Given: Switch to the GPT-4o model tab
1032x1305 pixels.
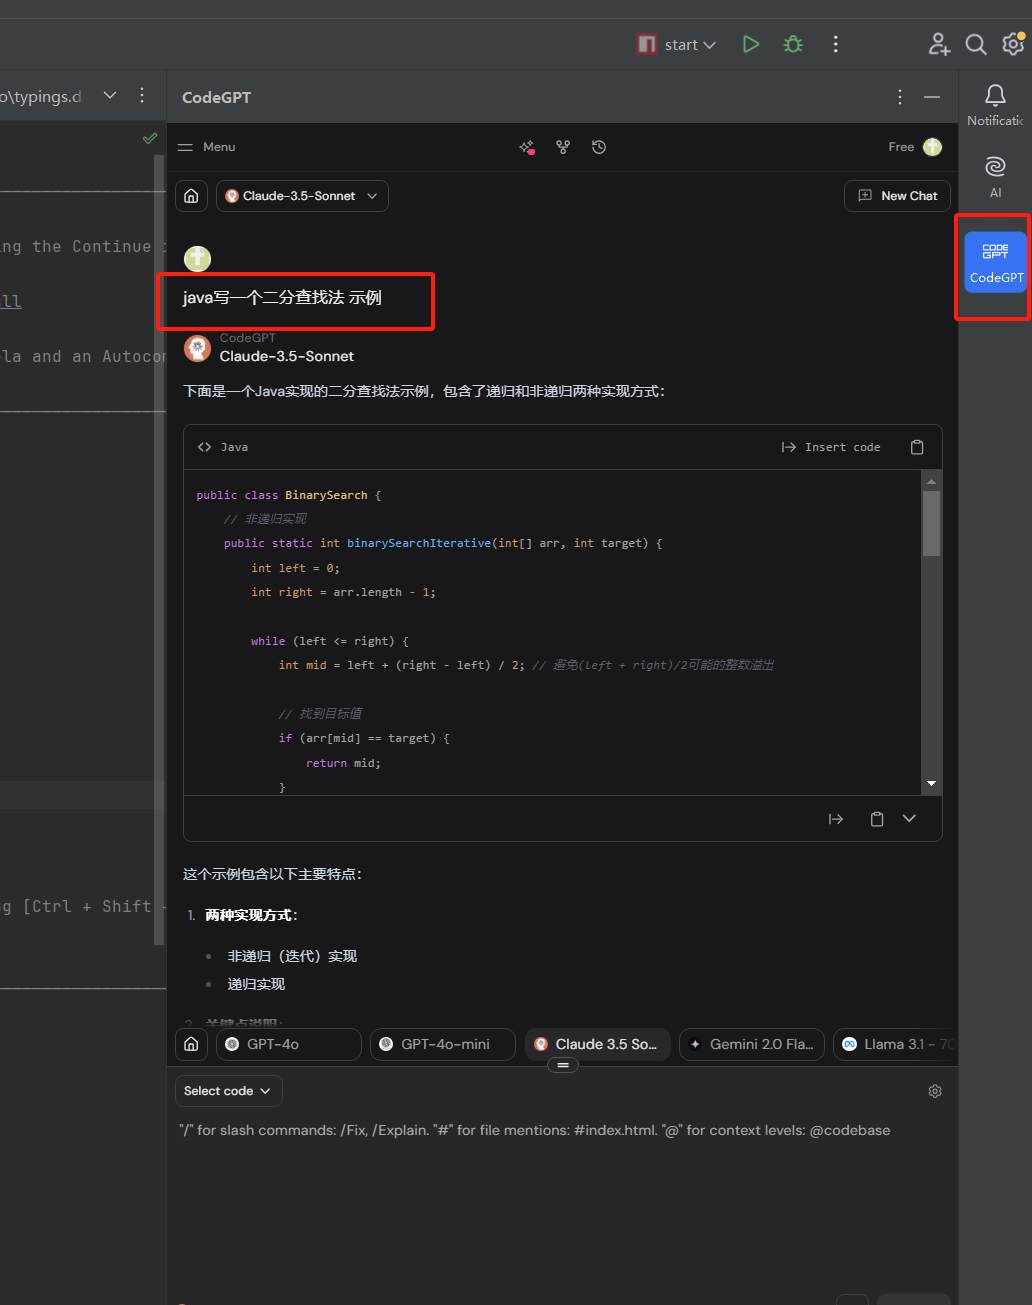Looking at the screenshot, I should point(289,1044).
